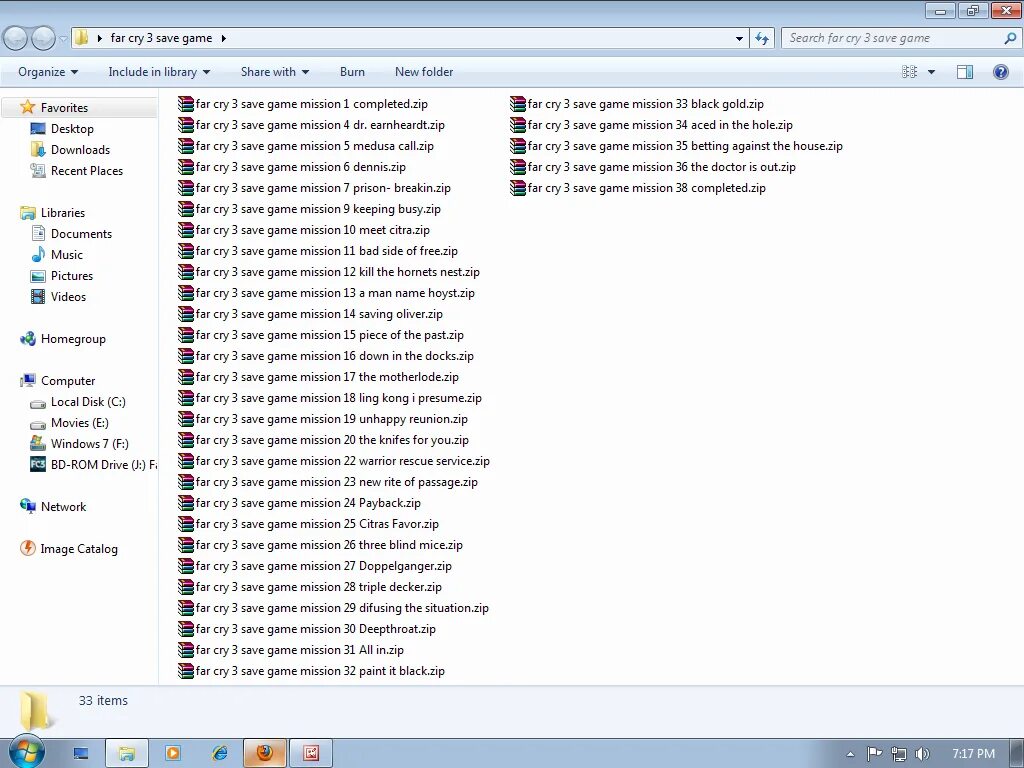Click the refresh button beside address bar
The image size is (1024, 768).
(761, 39)
